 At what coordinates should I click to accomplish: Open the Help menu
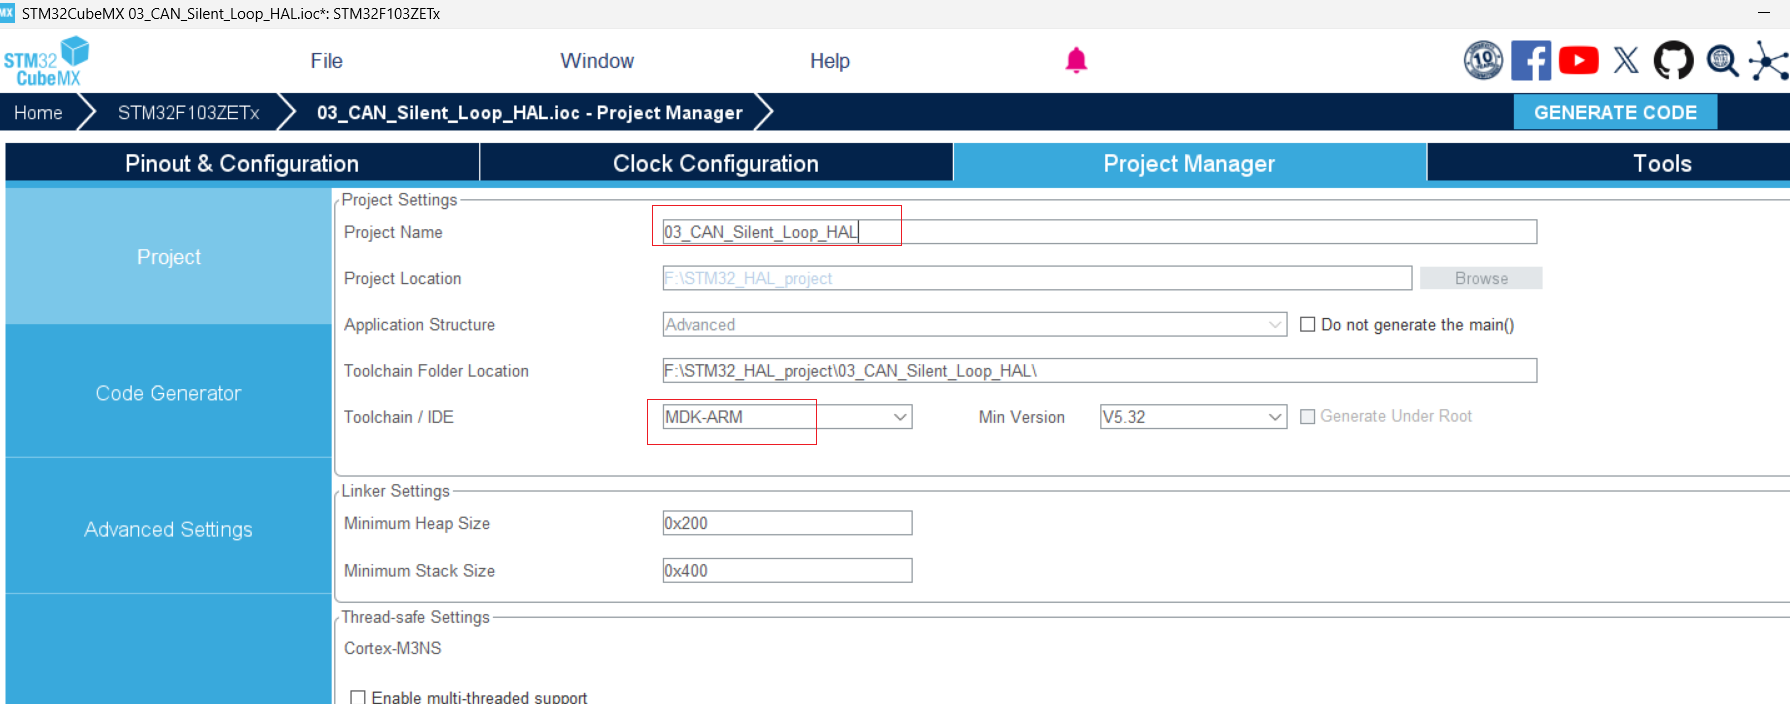click(830, 61)
